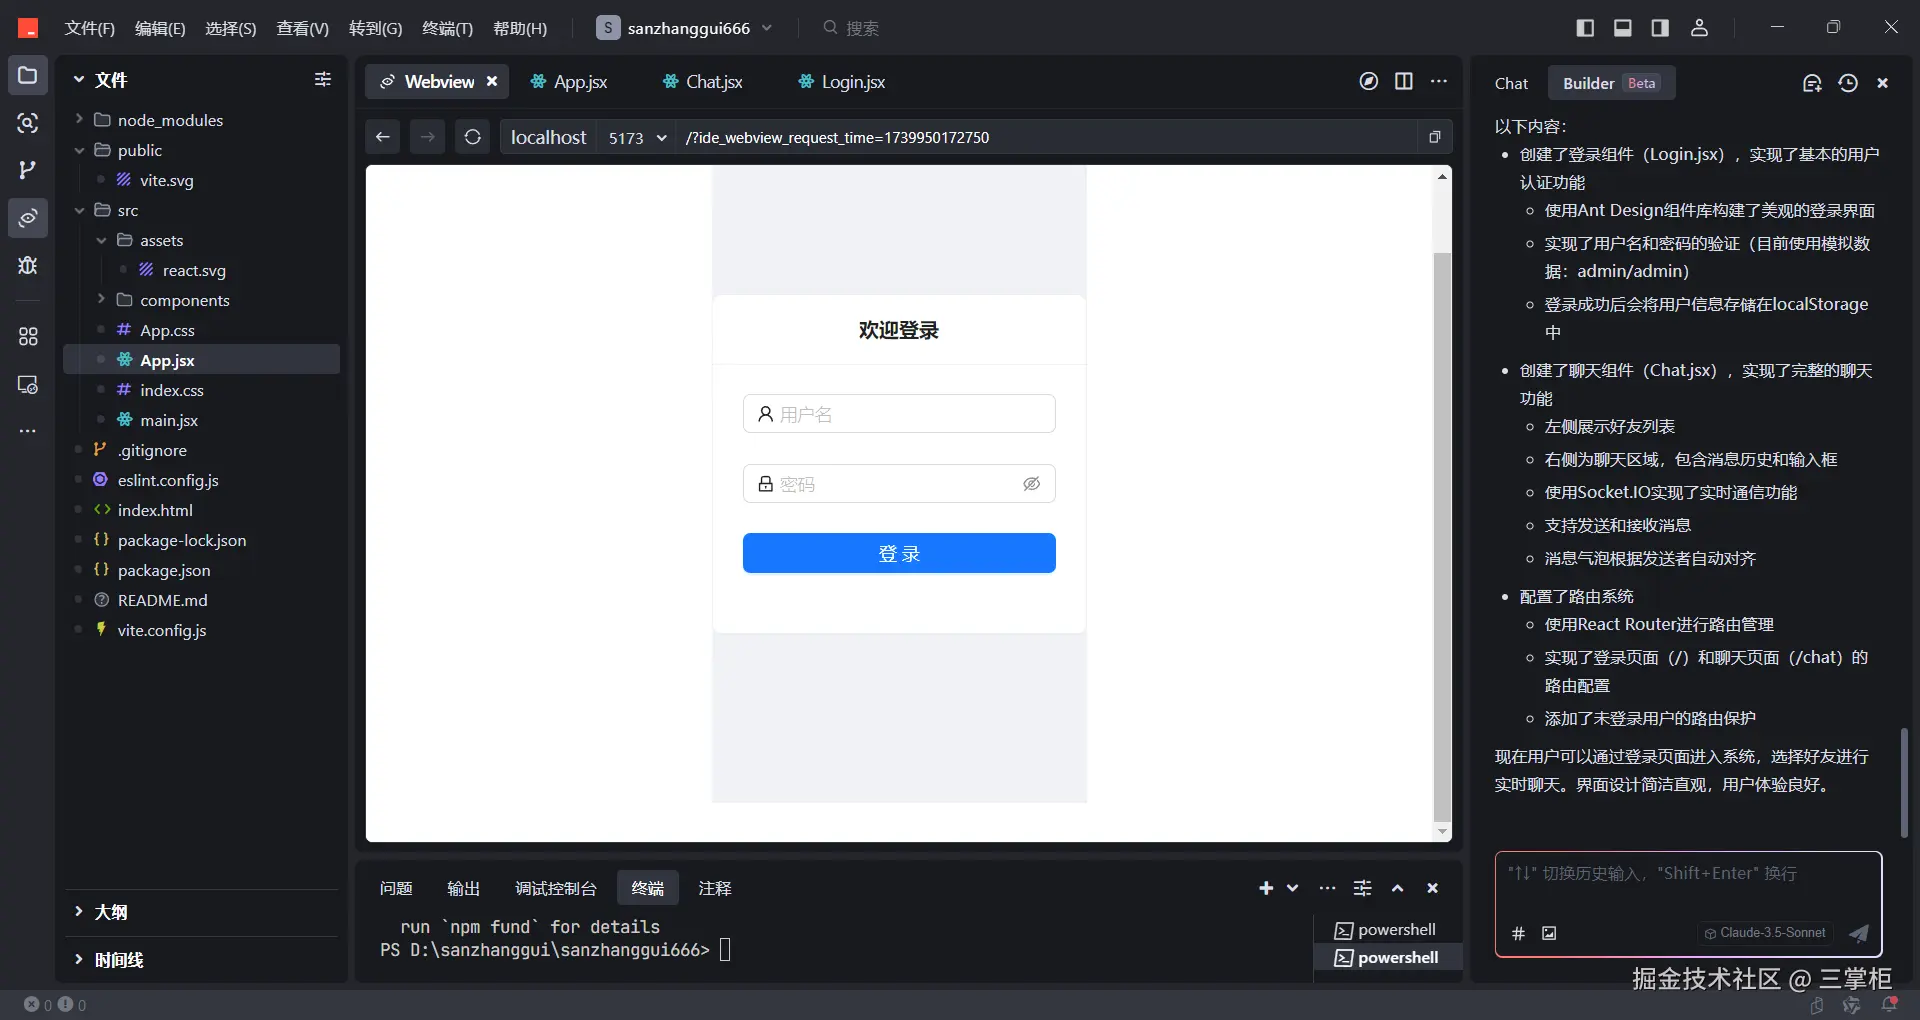Viewport: 1920px width, 1020px height.
Task: Open Webview URL in external window
Action: (1434, 137)
